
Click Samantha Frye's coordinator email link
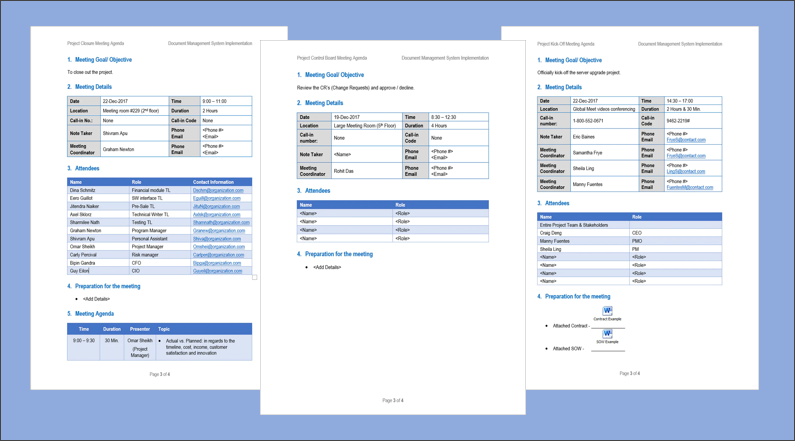686,156
